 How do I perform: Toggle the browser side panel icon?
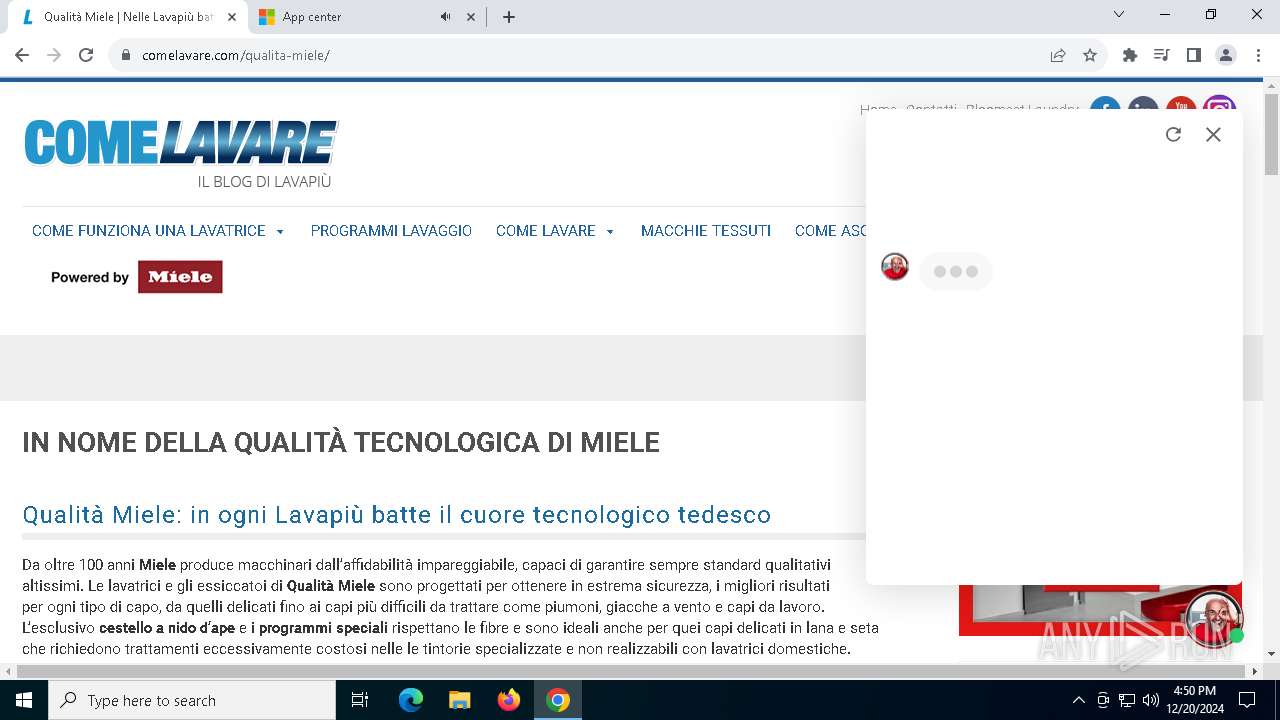pos(1193,55)
